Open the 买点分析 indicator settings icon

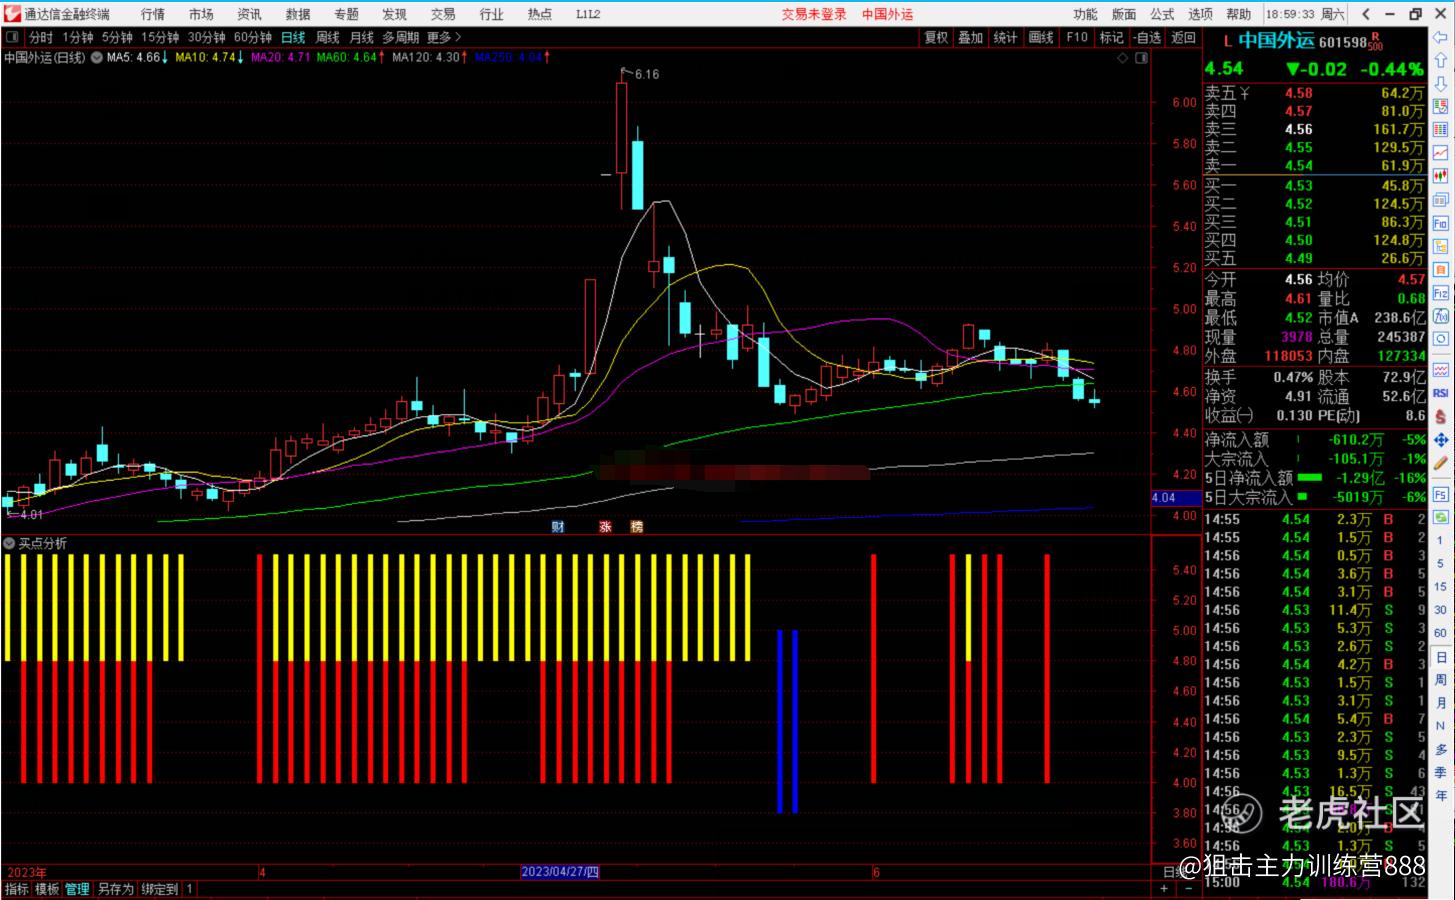click(9, 543)
